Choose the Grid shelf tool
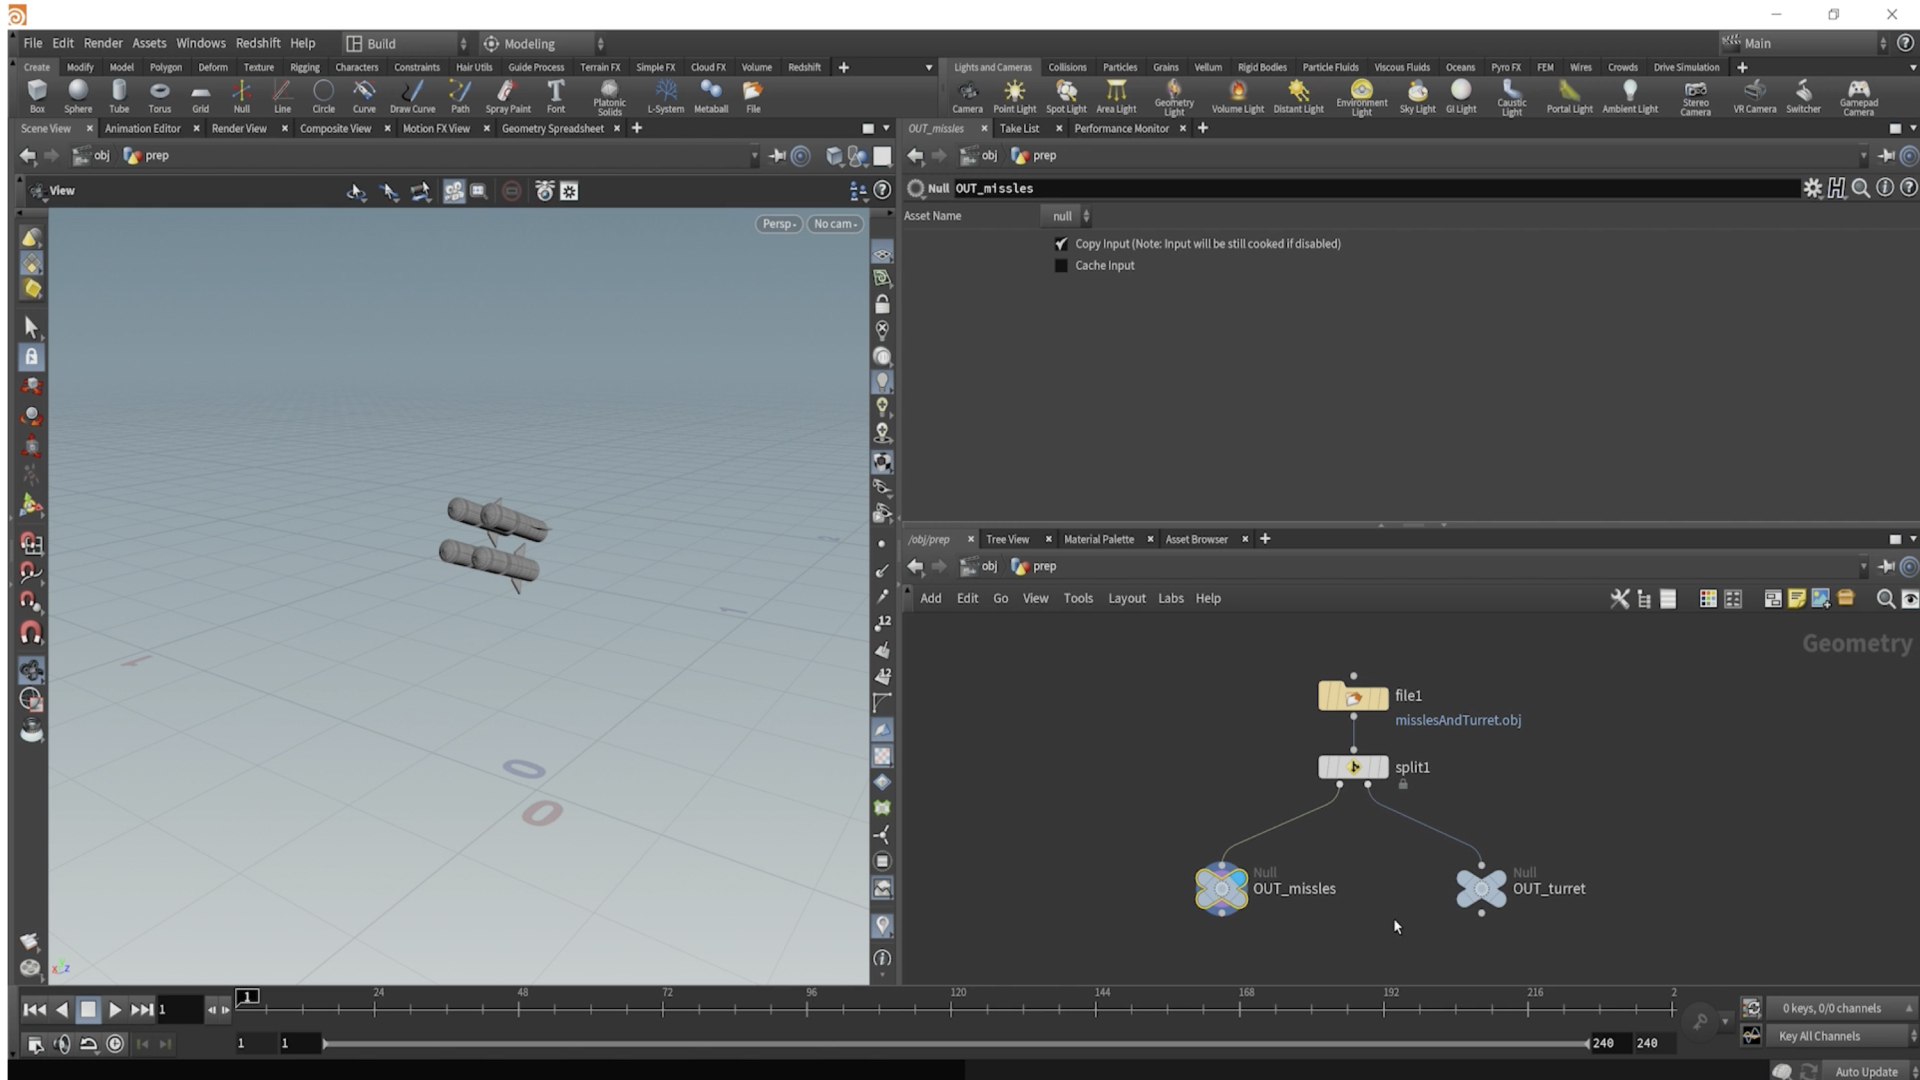This screenshot has height=1080, width=1920. [x=201, y=97]
